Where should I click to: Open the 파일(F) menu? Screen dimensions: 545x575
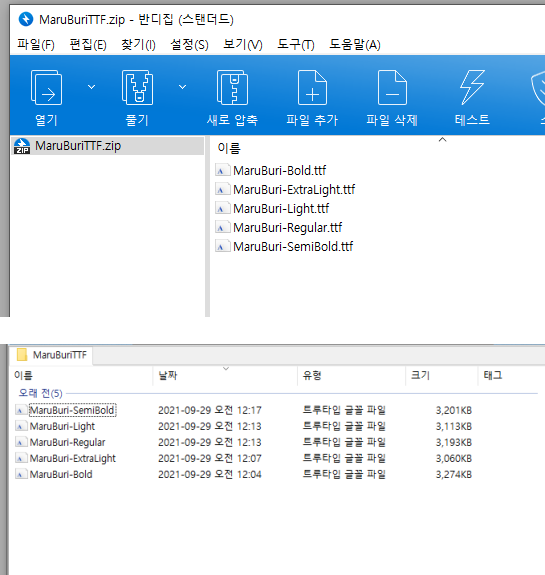click(36, 45)
